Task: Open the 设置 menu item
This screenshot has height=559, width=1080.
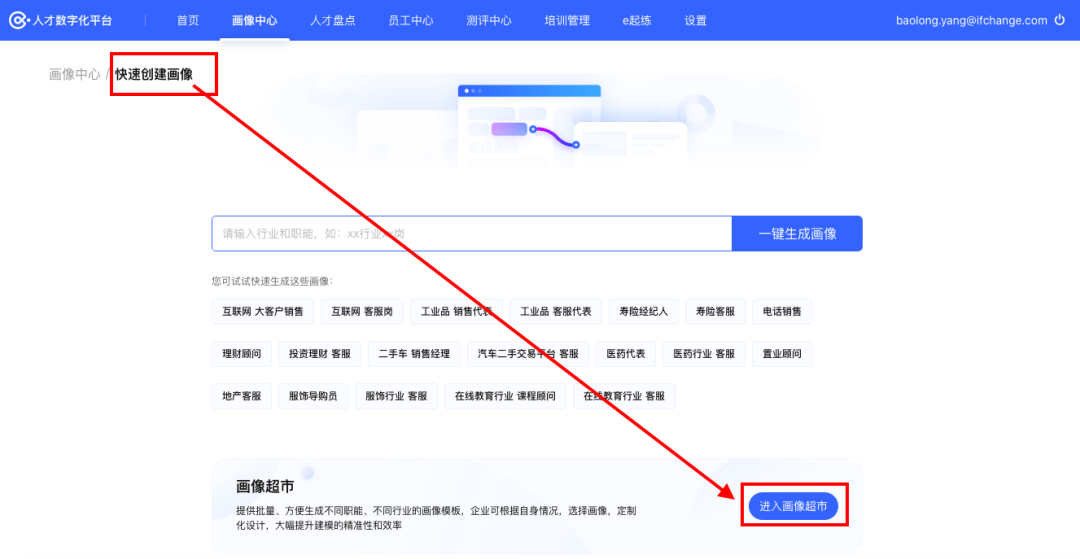Action: tap(695, 20)
